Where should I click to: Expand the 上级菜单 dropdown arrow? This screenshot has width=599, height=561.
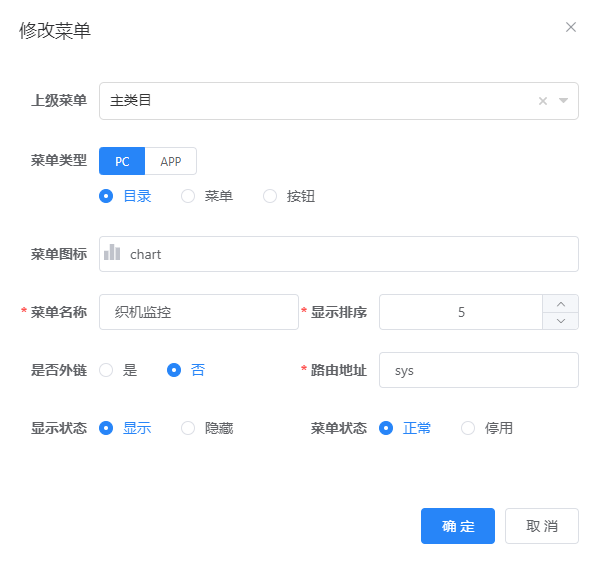click(x=563, y=101)
